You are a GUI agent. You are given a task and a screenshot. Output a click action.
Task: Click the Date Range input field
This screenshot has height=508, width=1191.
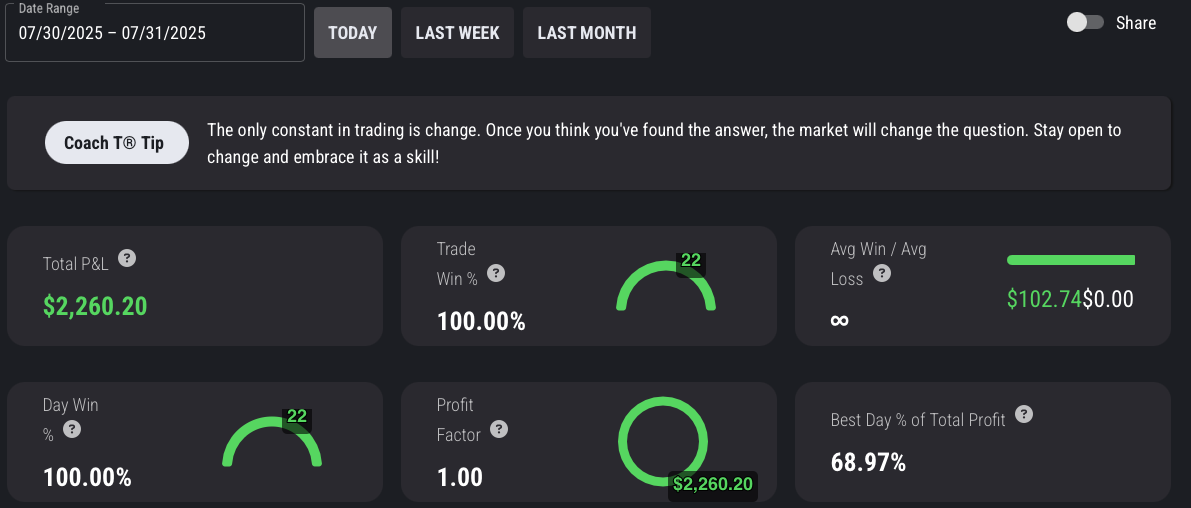point(155,33)
